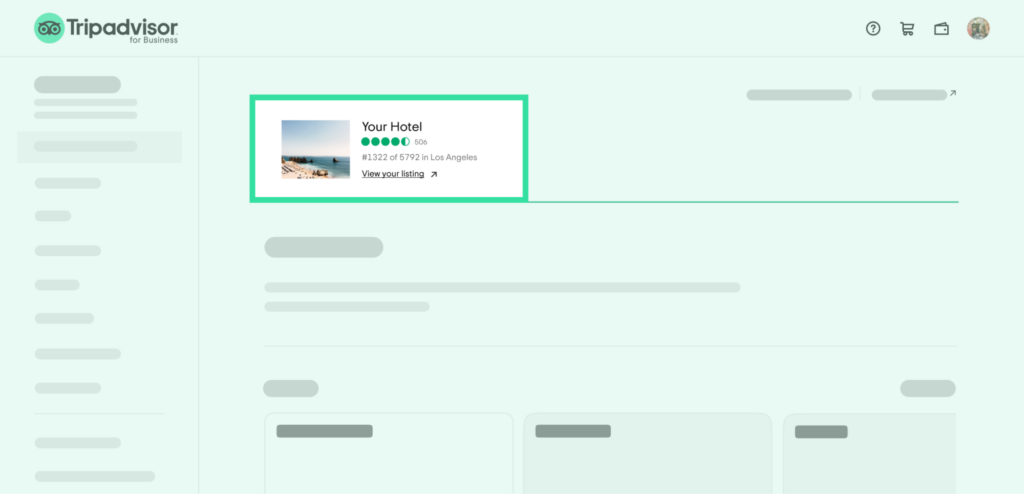The width and height of the screenshot is (1024, 494).
Task: Select the first placeholder sidebar item under heading
Action: pyautogui.click(x=68, y=183)
